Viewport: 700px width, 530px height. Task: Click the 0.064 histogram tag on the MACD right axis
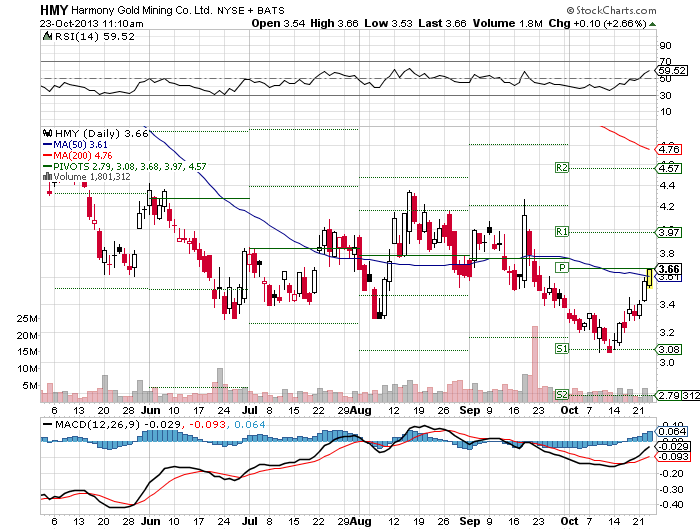(671, 432)
